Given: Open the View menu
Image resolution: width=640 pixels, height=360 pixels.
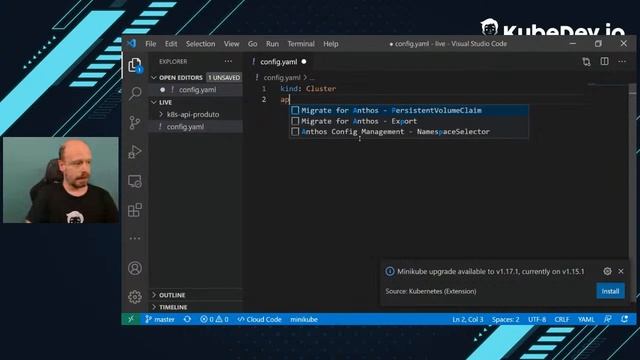Looking at the screenshot, I should (x=231, y=44).
